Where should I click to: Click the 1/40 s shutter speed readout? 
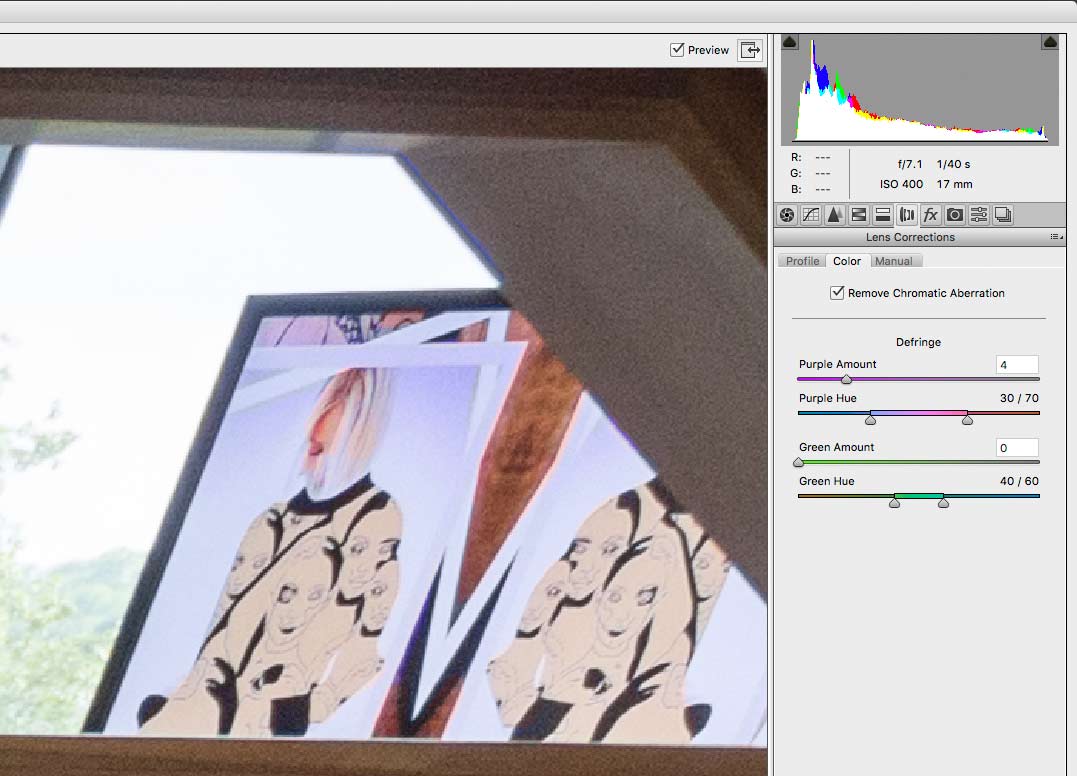tap(953, 164)
